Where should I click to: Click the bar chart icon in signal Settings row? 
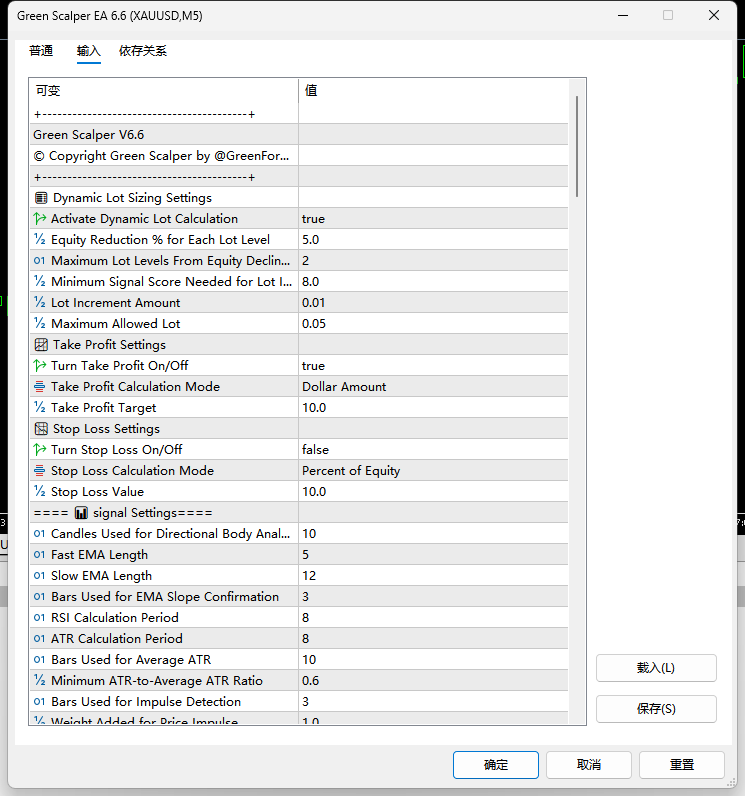point(81,513)
